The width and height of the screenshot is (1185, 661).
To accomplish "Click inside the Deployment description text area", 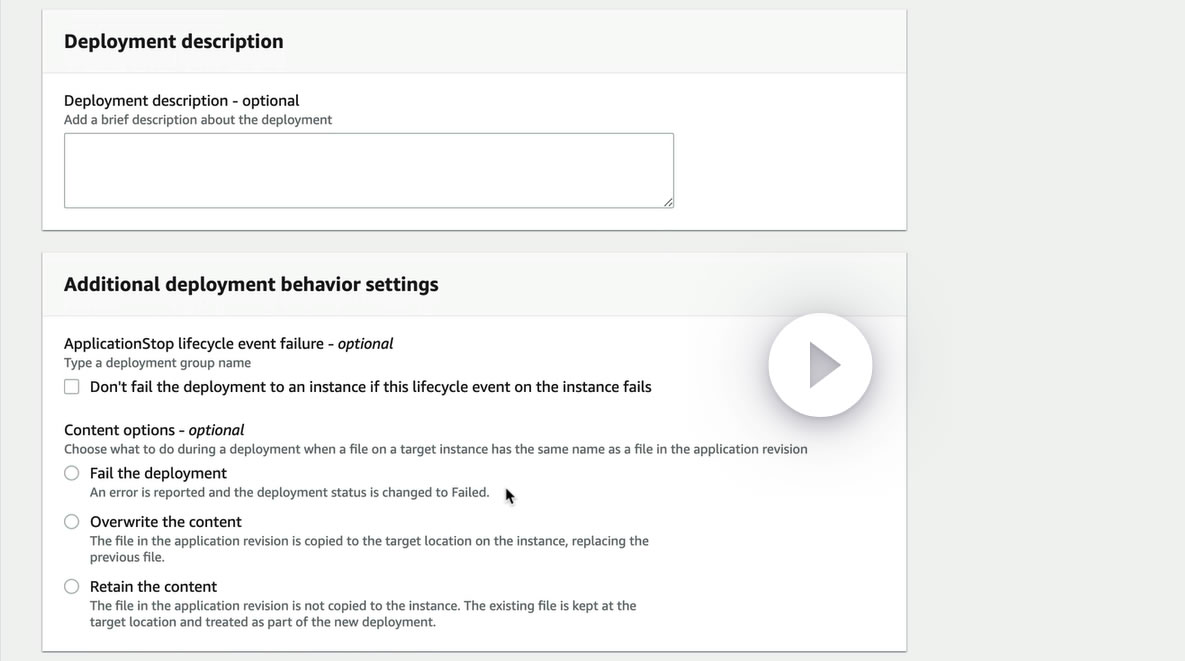I will click(x=368, y=170).
